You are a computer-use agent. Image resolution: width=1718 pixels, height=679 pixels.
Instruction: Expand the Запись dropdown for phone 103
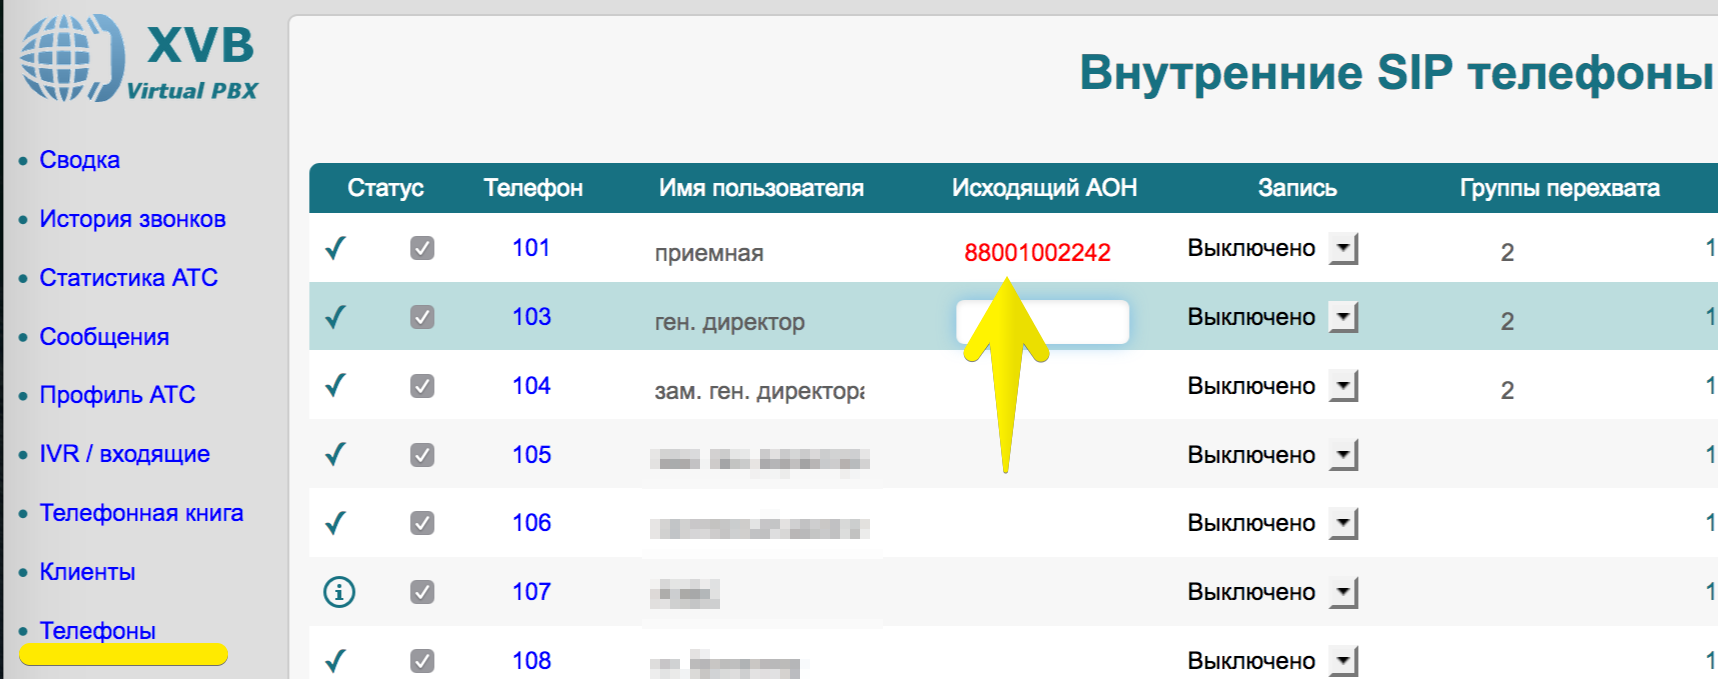[x=1343, y=317]
